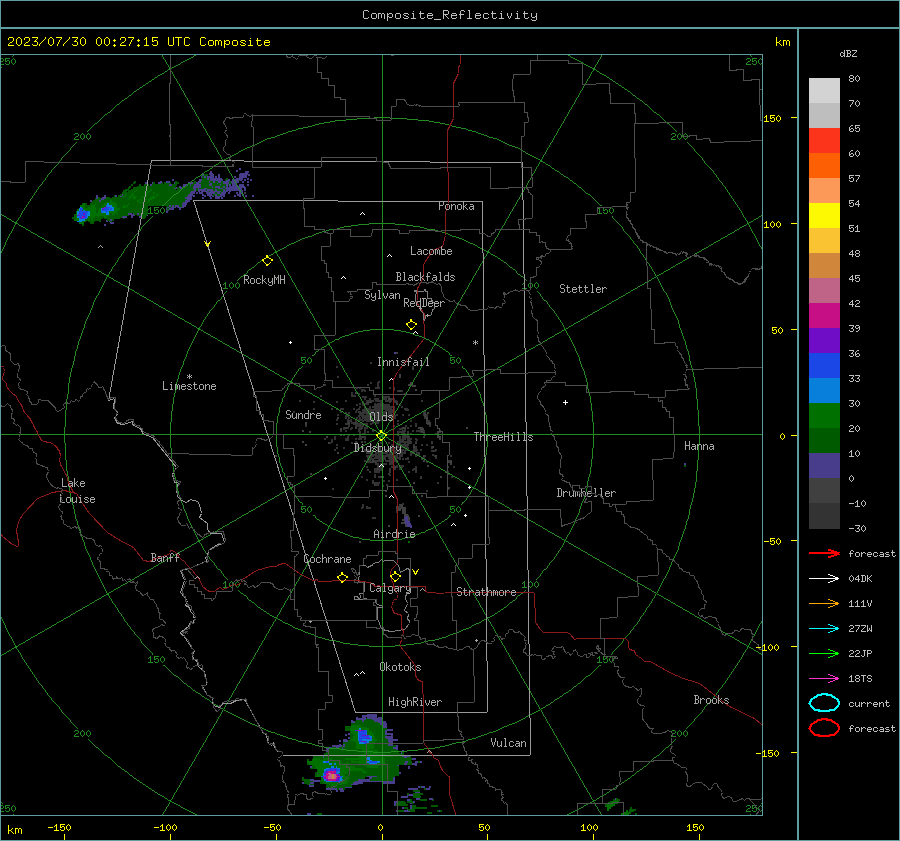Click the ThreeHills label
Screen dimensions: 900x841
(x=503, y=437)
